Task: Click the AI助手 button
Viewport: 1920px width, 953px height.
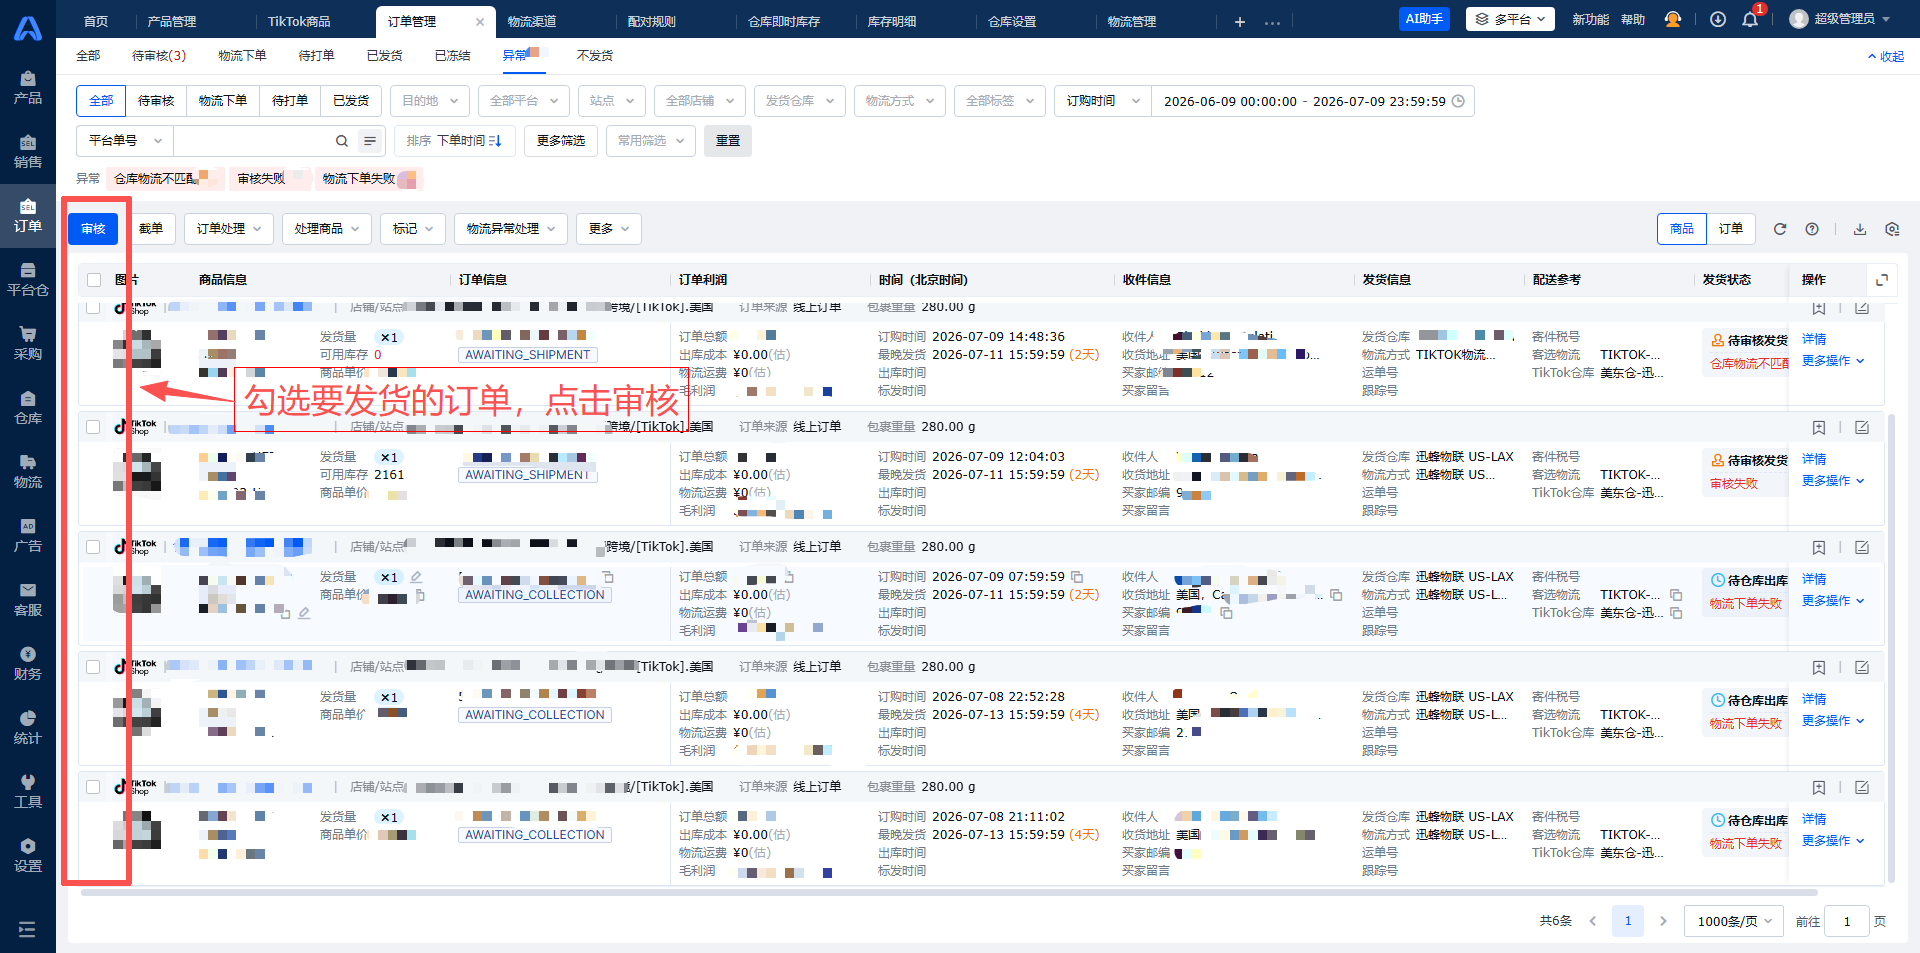Action: click(1424, 19)
